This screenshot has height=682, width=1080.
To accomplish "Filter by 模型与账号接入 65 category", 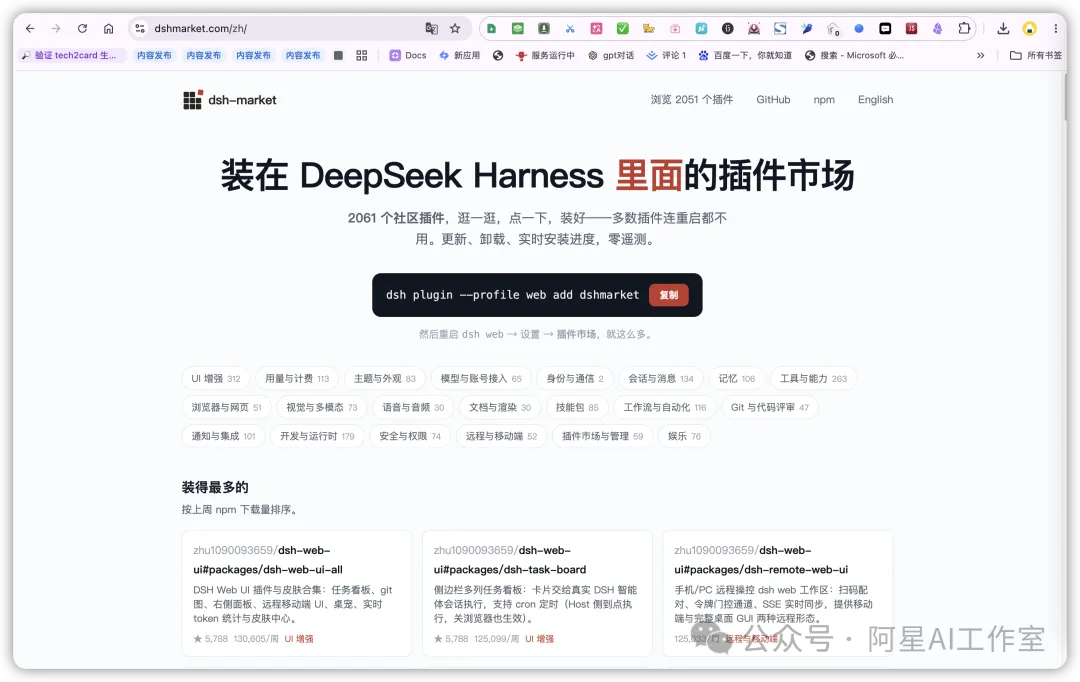I will coord(481,378).
